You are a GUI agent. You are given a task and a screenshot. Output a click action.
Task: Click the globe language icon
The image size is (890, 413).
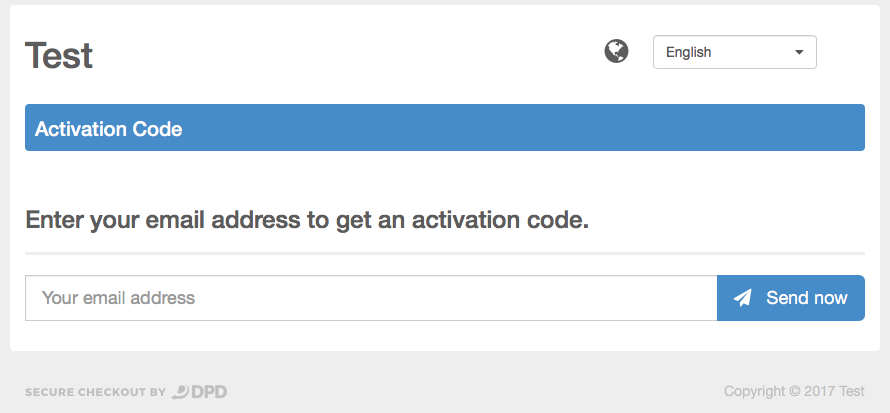(616, 52)
